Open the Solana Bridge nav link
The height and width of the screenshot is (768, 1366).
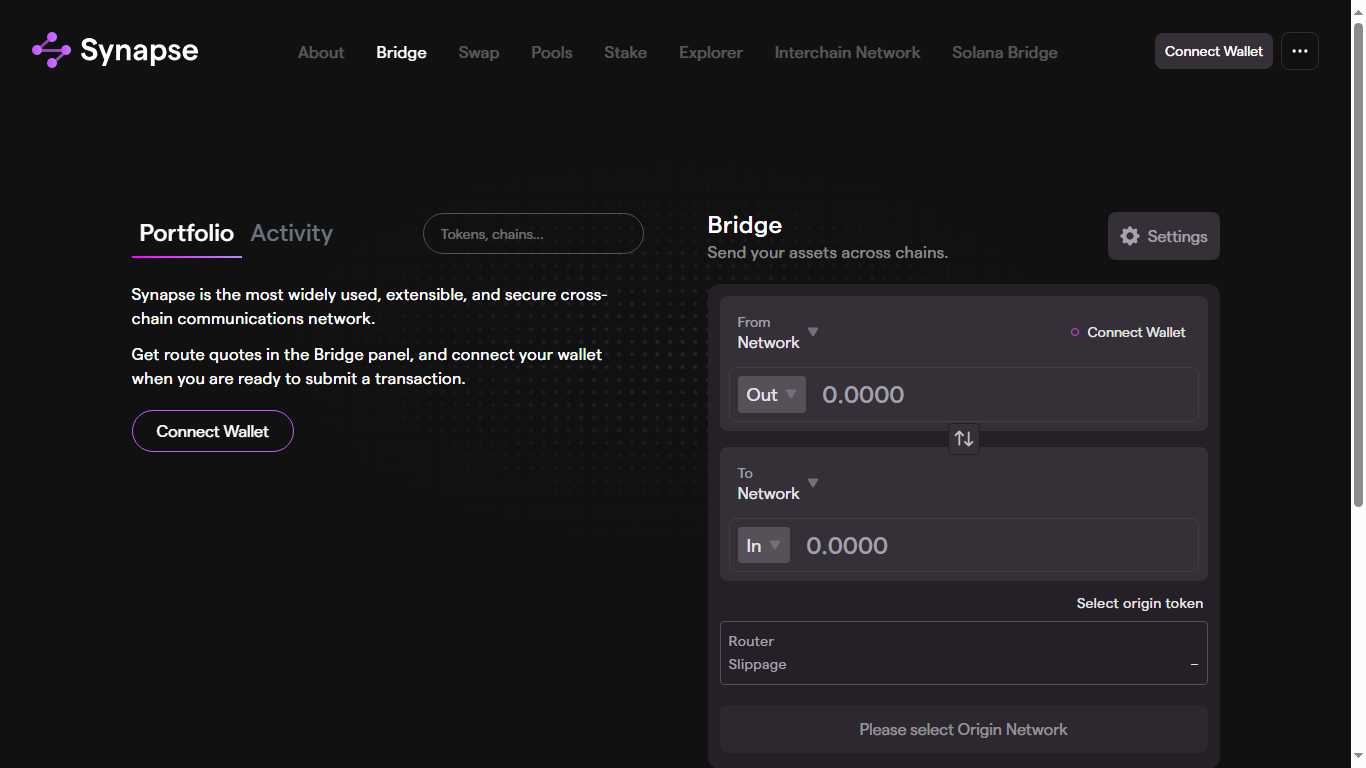pos(1004,52)
